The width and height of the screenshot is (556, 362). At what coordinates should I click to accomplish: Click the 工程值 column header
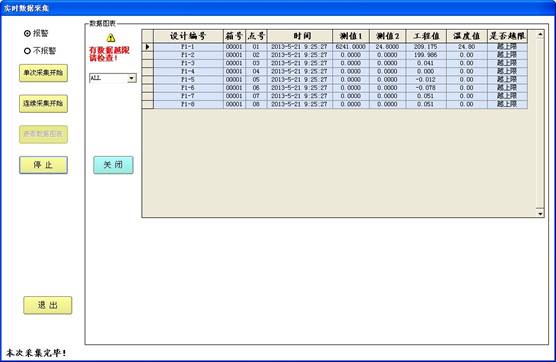tap(426, 36)
